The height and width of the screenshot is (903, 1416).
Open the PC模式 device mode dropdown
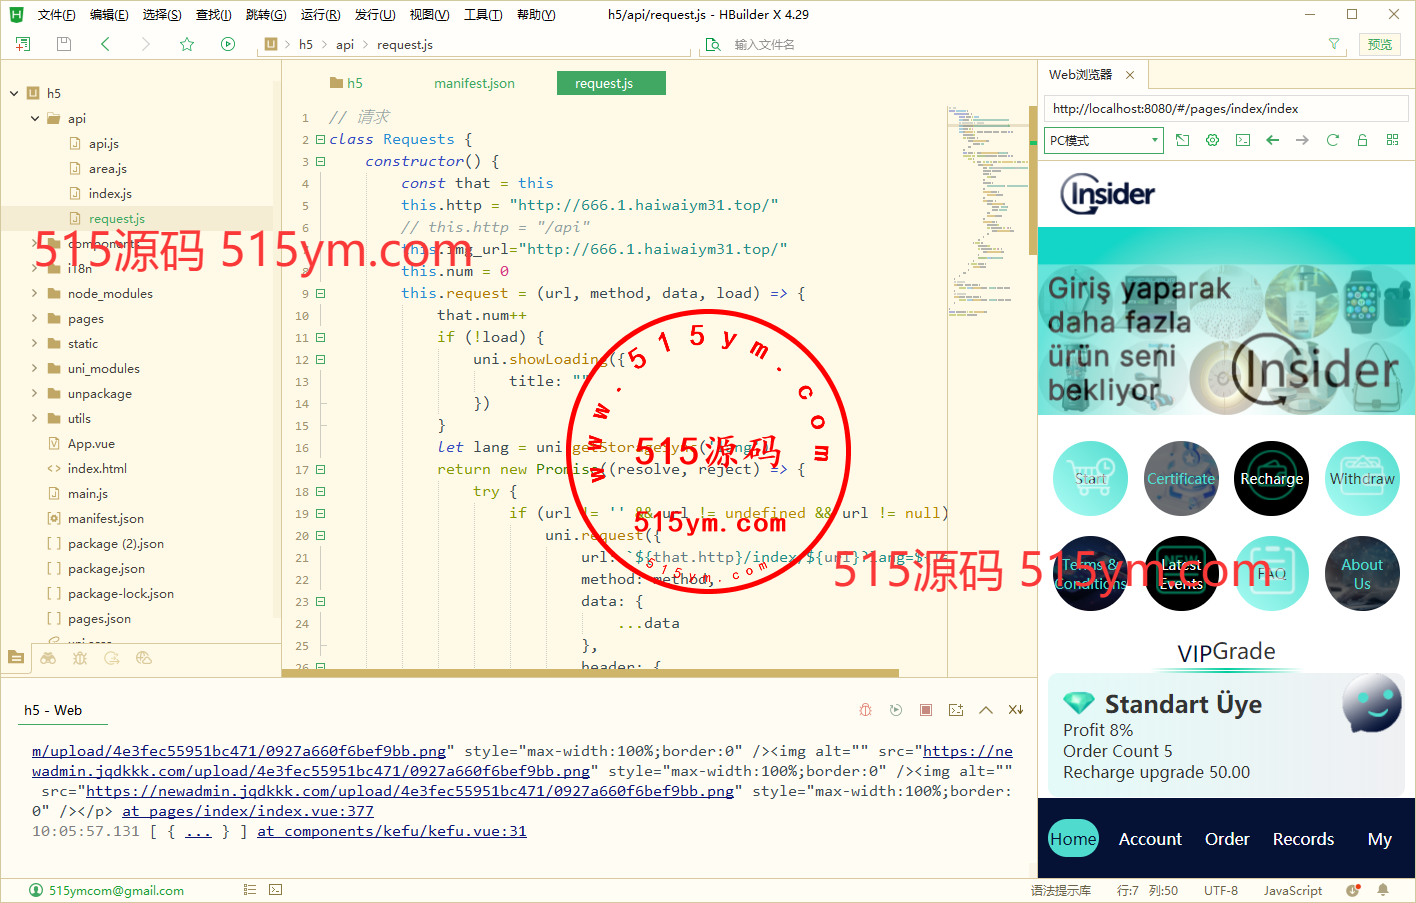[x=1104, y=141]
